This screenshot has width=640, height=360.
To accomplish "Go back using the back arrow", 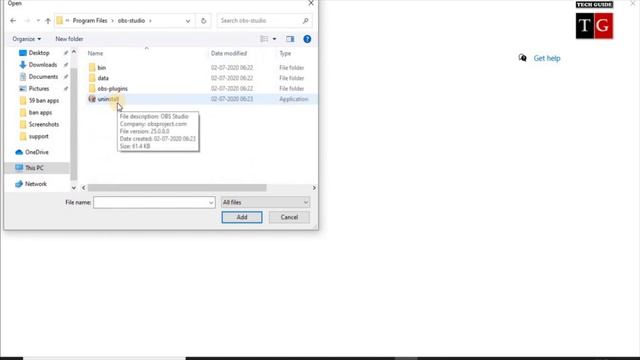I will pos(13,20).
